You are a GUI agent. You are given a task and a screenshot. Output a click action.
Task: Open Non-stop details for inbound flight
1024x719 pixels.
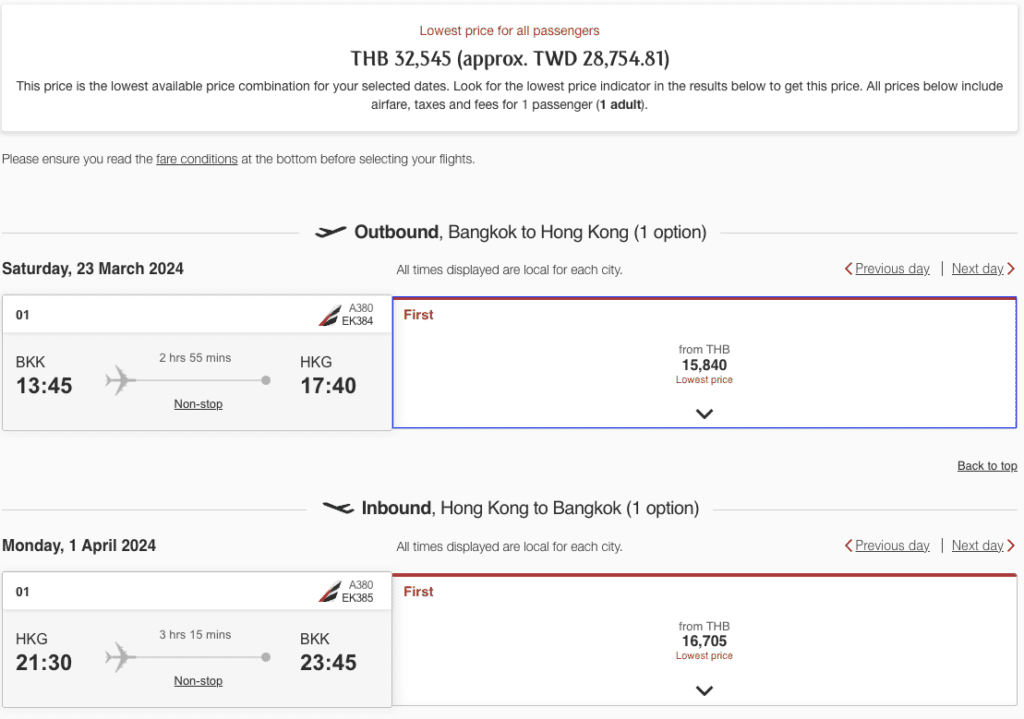tap(198, 681)
